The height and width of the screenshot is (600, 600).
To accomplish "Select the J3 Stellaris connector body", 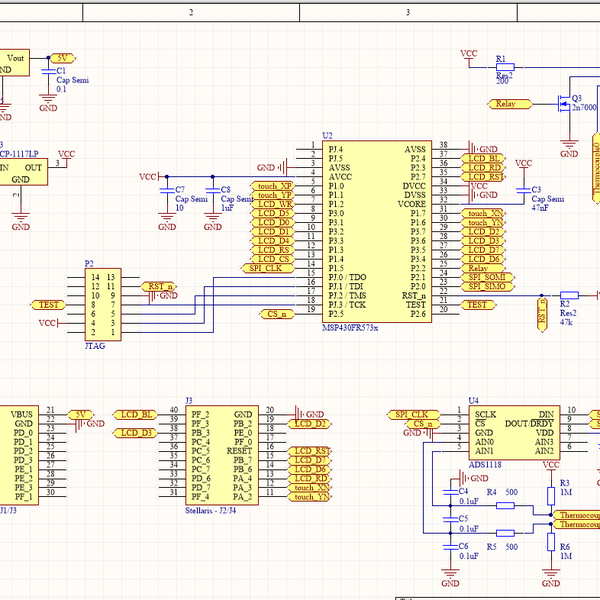I will coord(222,455).
